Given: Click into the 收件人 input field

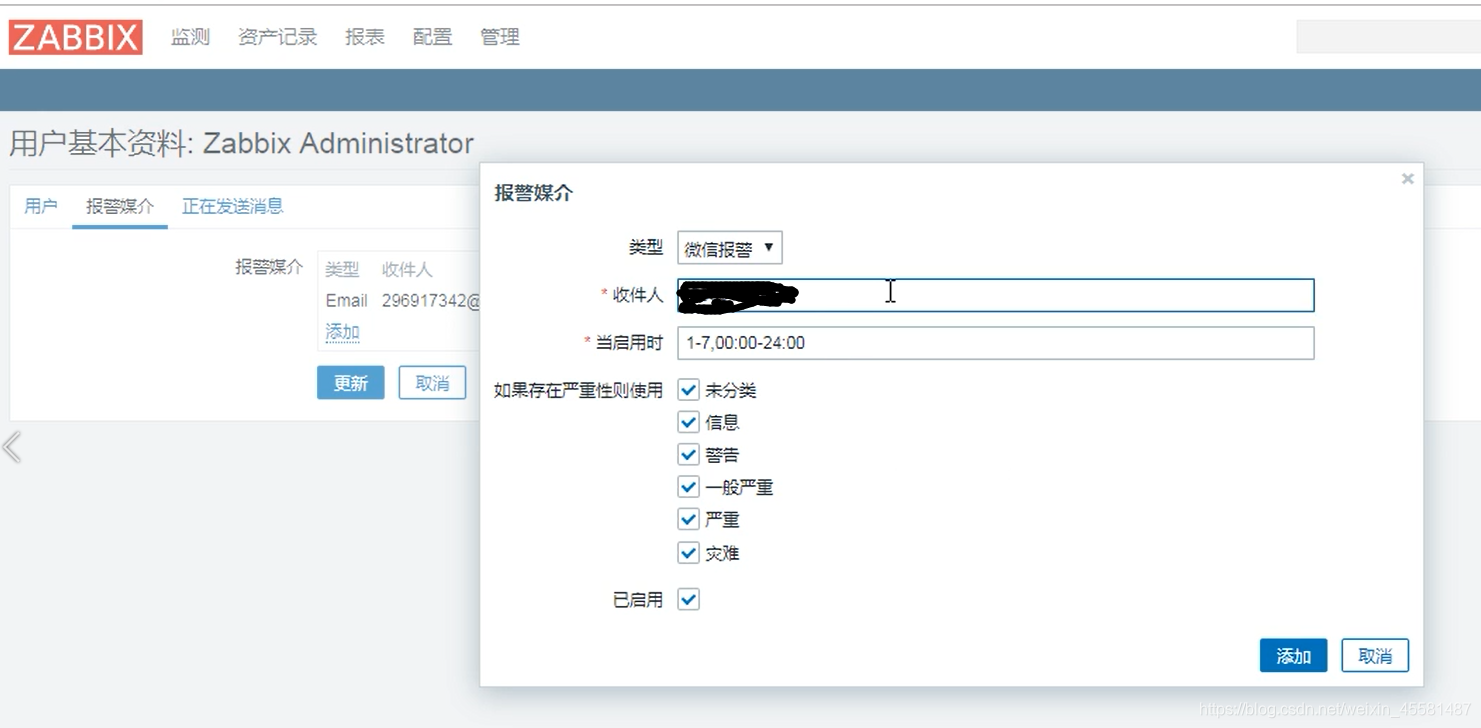Looking at the screenshot, I should 995,295.
